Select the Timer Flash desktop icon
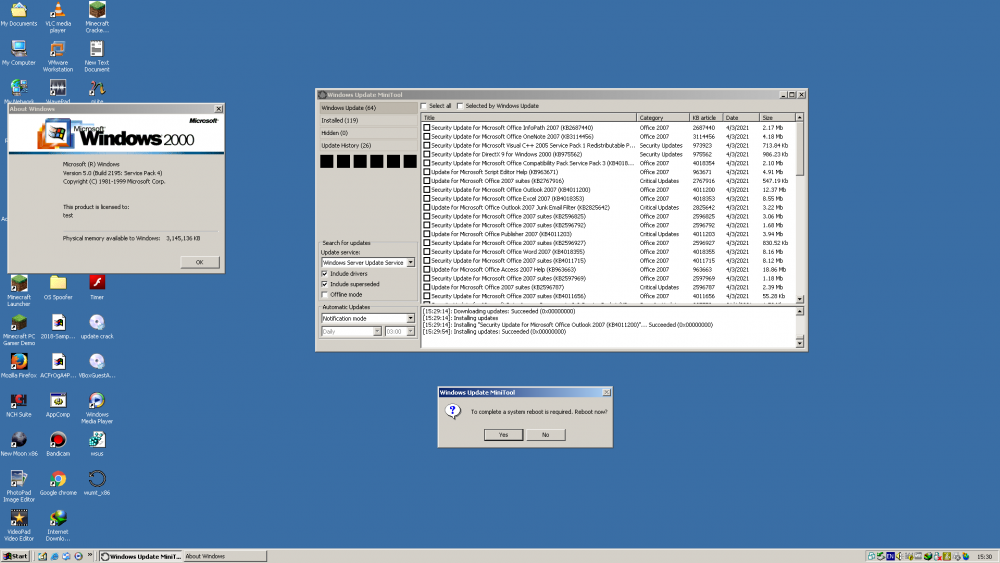1000x563 pixels. (x=97, y=288)
